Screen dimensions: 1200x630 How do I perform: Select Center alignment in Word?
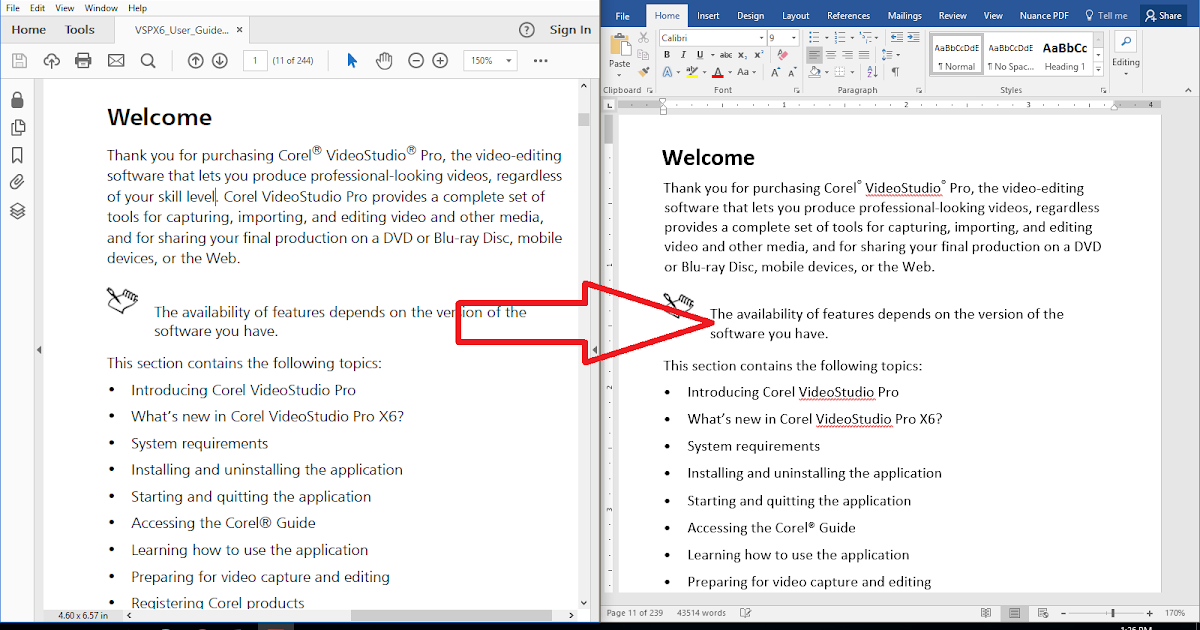tap(831, 55)
